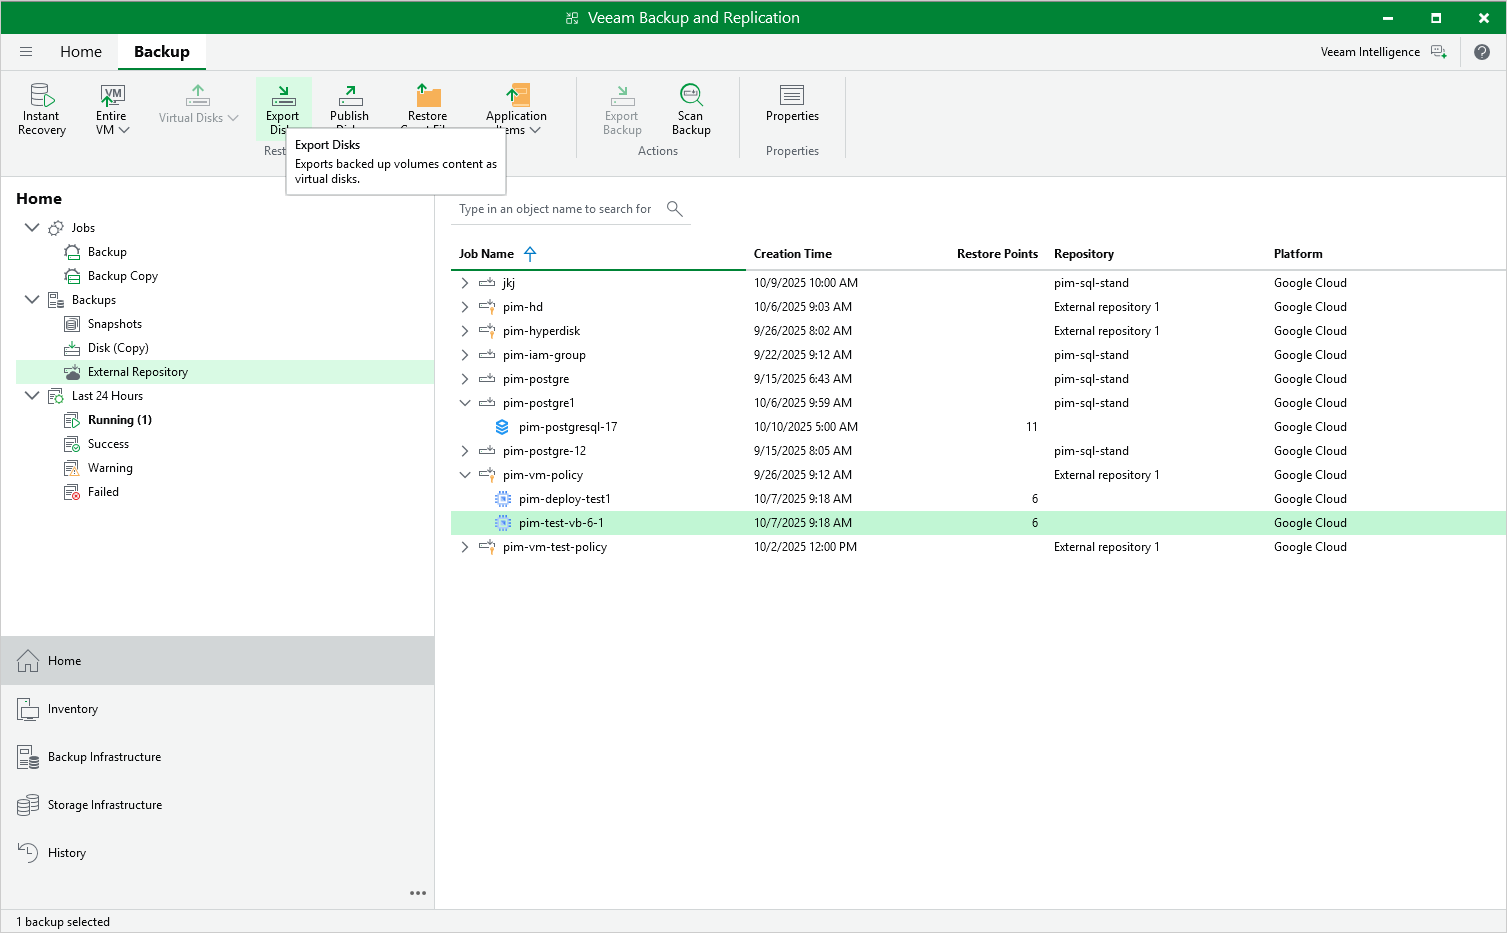Click the "1 backup selected" status text
This screenshot has height=933, width=1507.
(63, 922)
